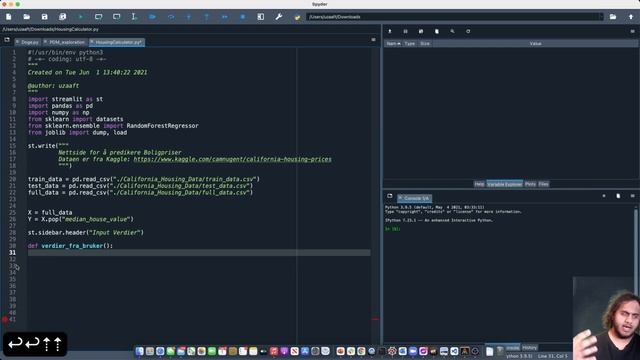This screenshot has height=360, width=640.
Task: Refresh the variables list
Action: (x=468, y=31)
